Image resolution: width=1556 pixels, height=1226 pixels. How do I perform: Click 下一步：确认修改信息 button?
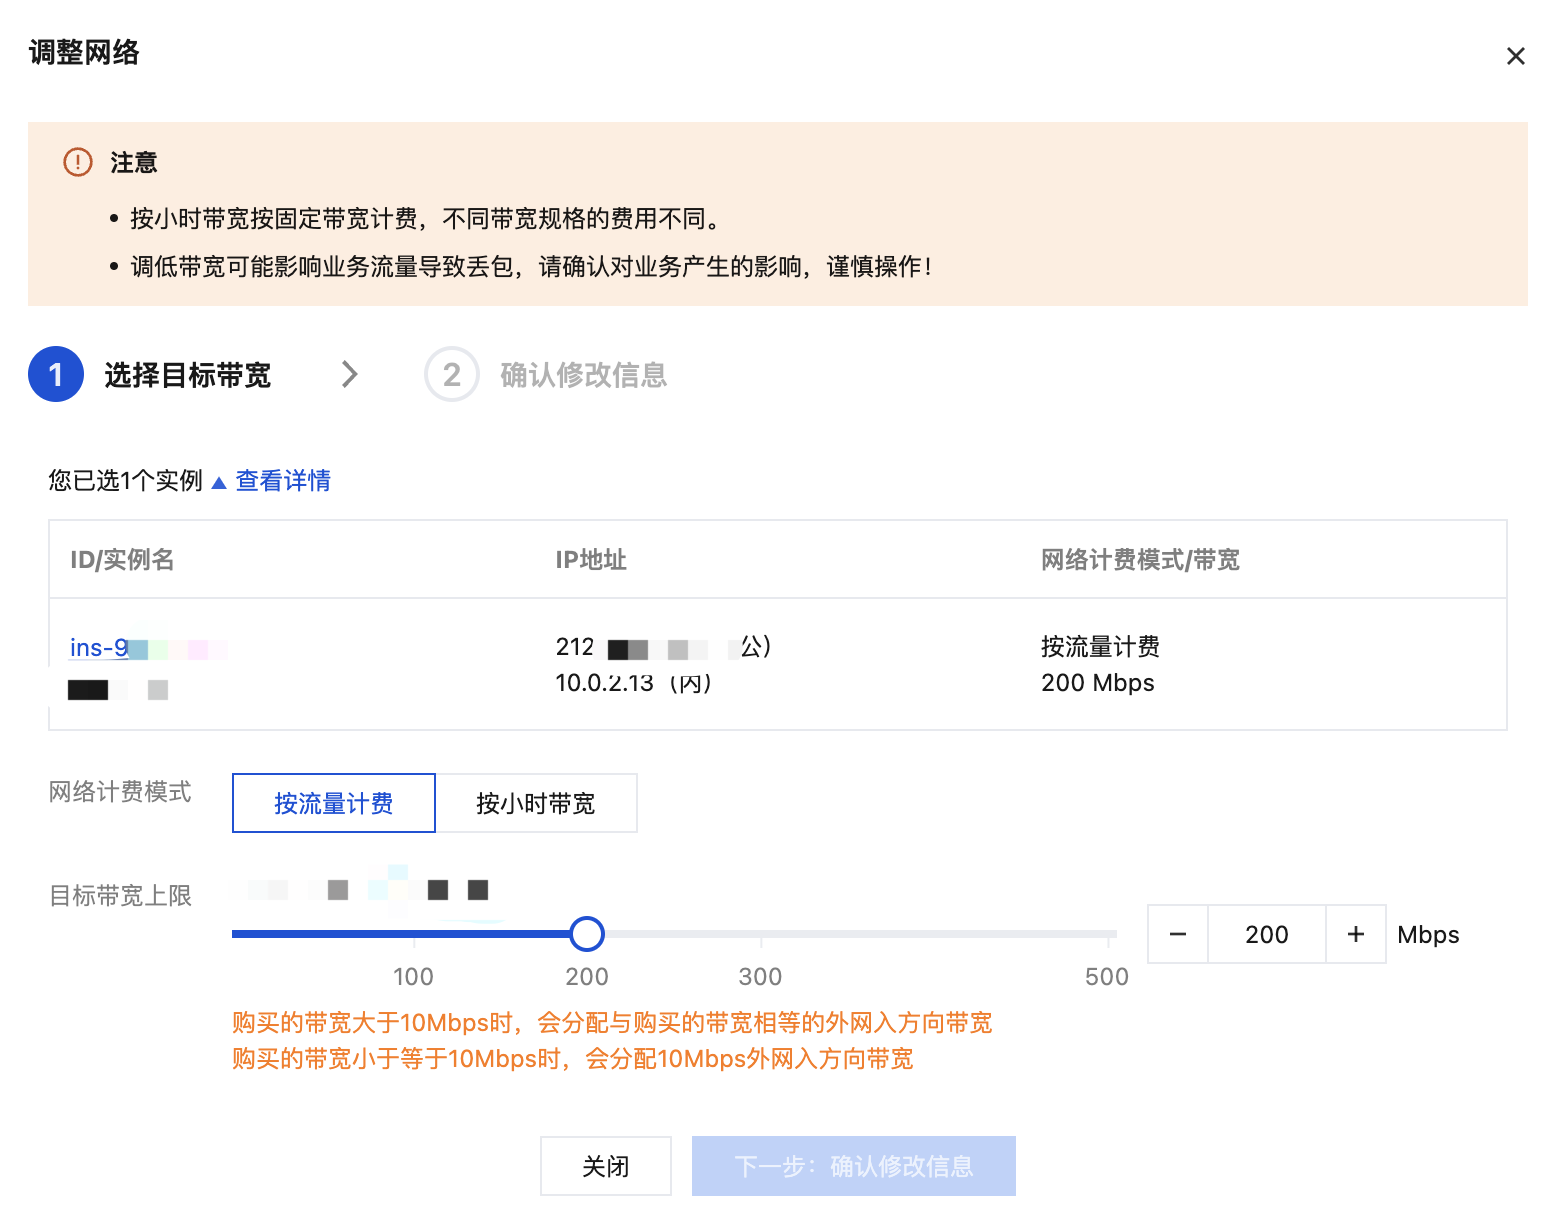[x=854, y=1166]
